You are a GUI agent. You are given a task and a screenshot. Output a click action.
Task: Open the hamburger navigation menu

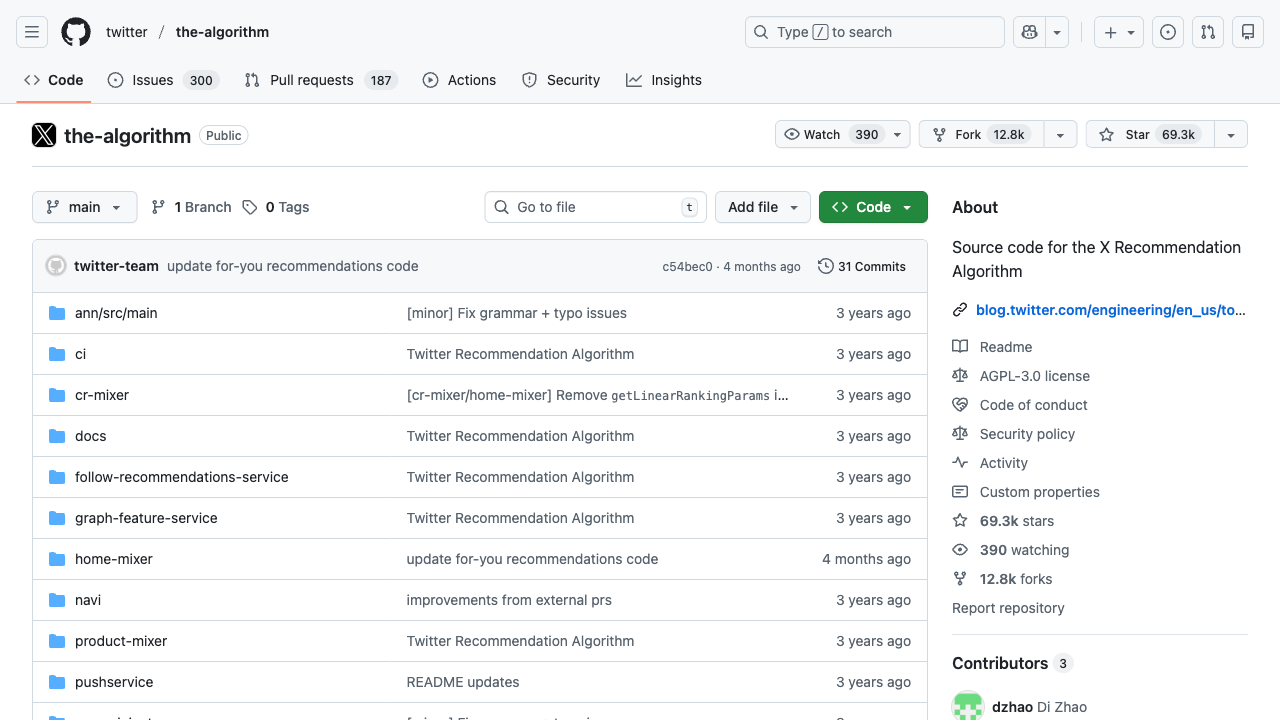click(32, 32)
